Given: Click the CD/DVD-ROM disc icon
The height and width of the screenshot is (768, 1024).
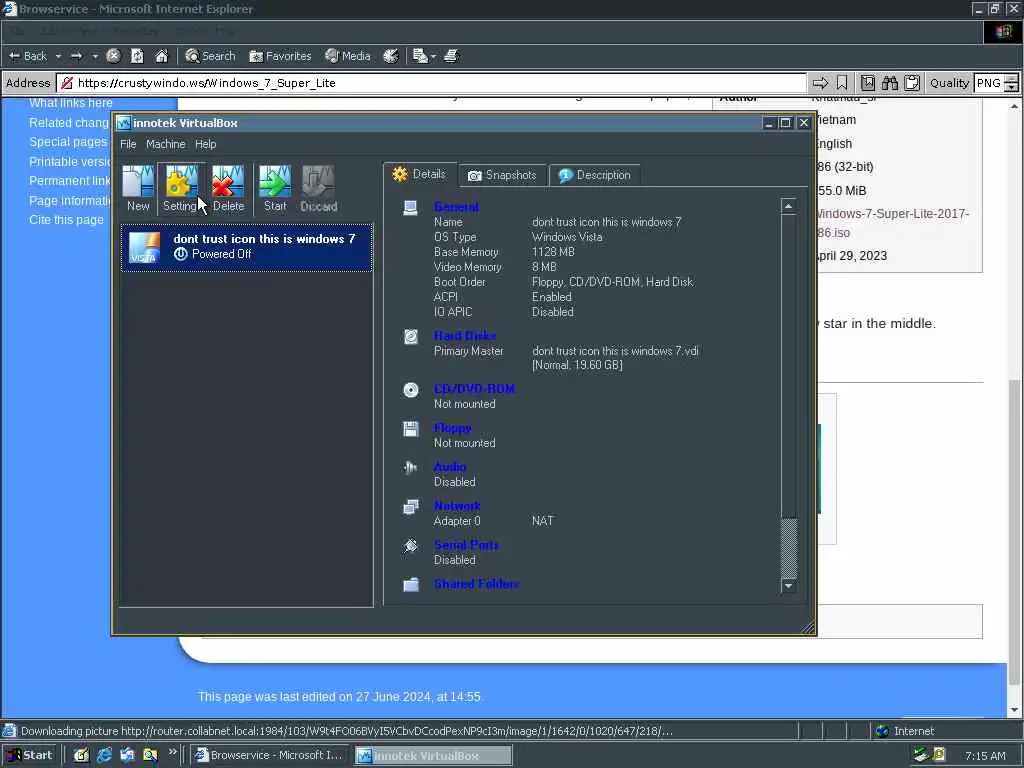Looking at the screenshot, I should click(x=410, y=390).
